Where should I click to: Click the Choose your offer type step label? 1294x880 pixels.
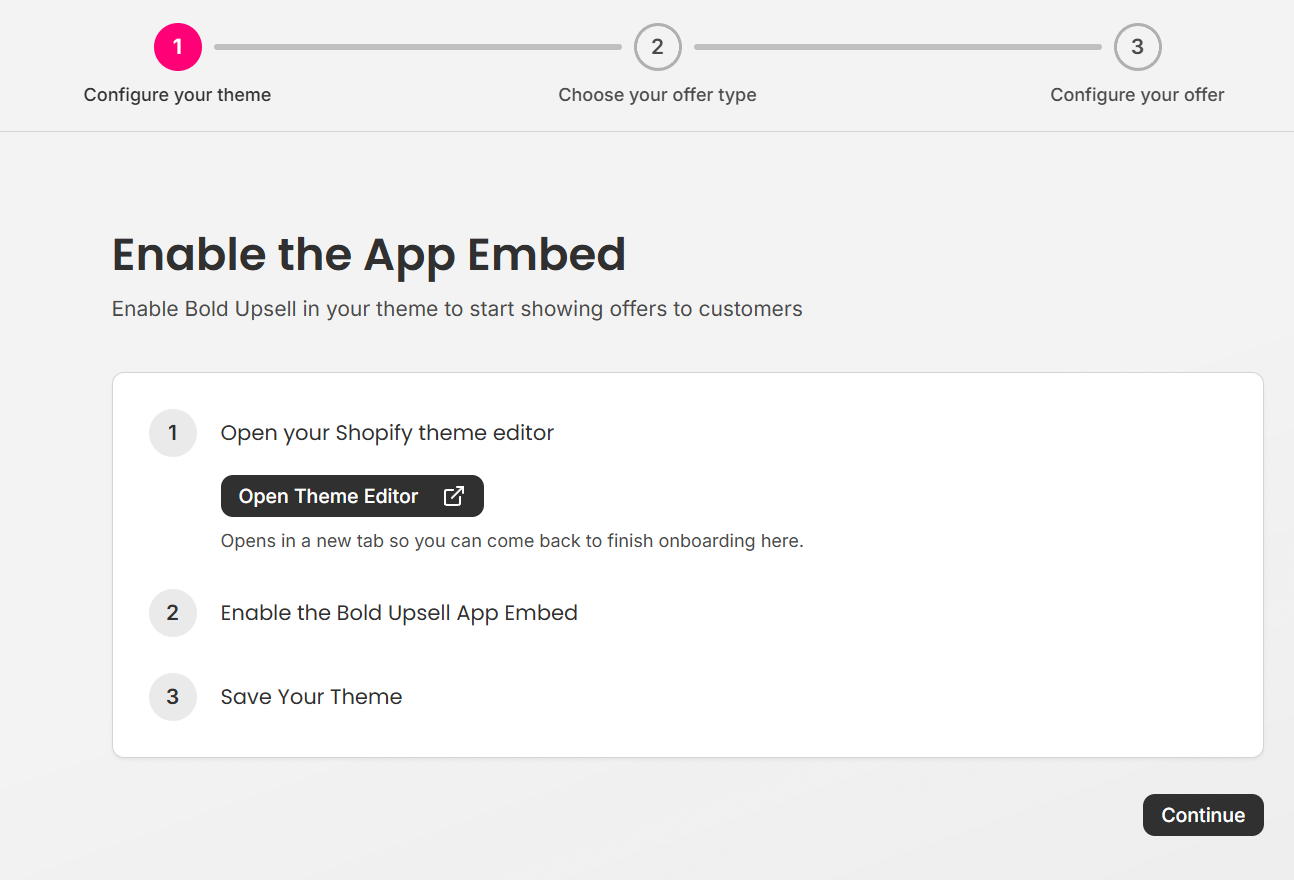(658, 95)
